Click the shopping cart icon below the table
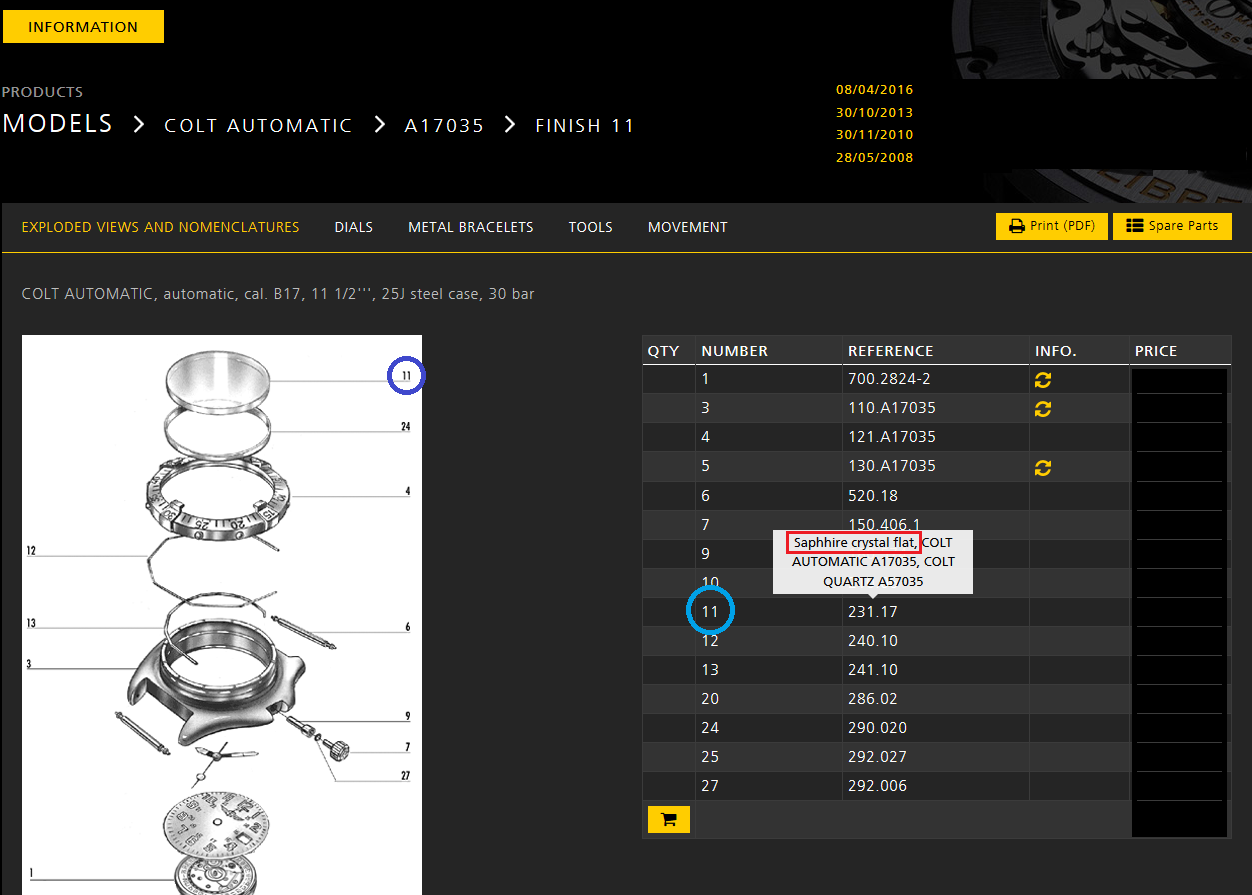Viewport: 1252px width, 895px height. 669,820
